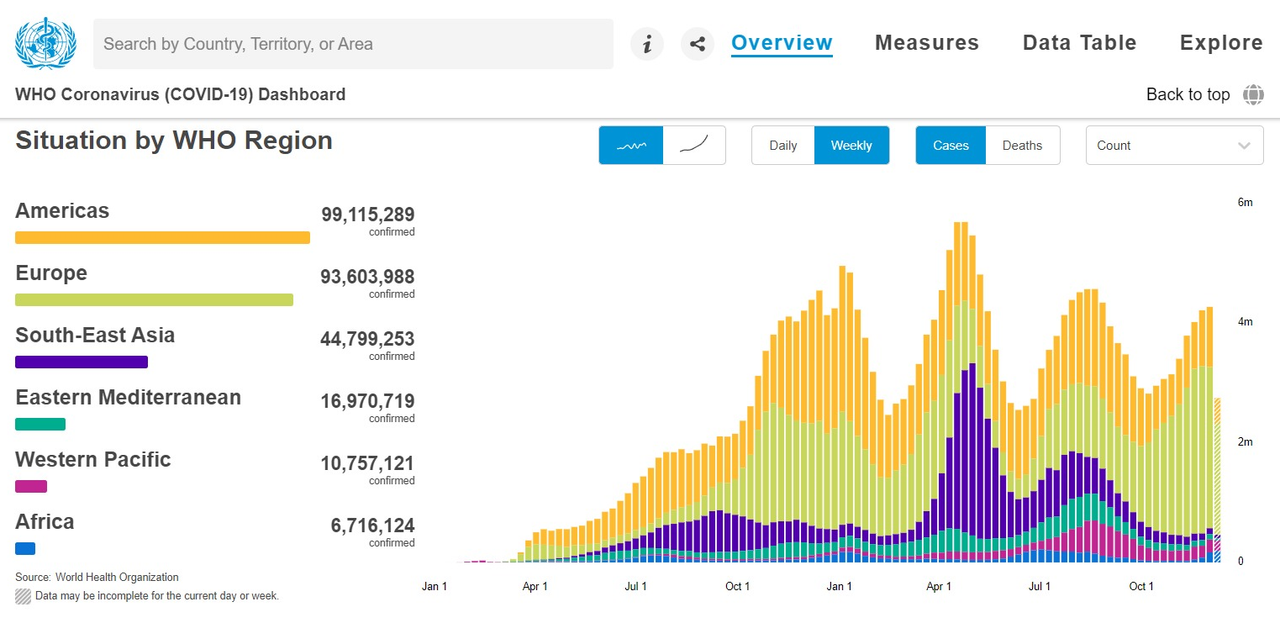Select the Europe region
This screenshot has width=1280, height=640.
[51, 273]
